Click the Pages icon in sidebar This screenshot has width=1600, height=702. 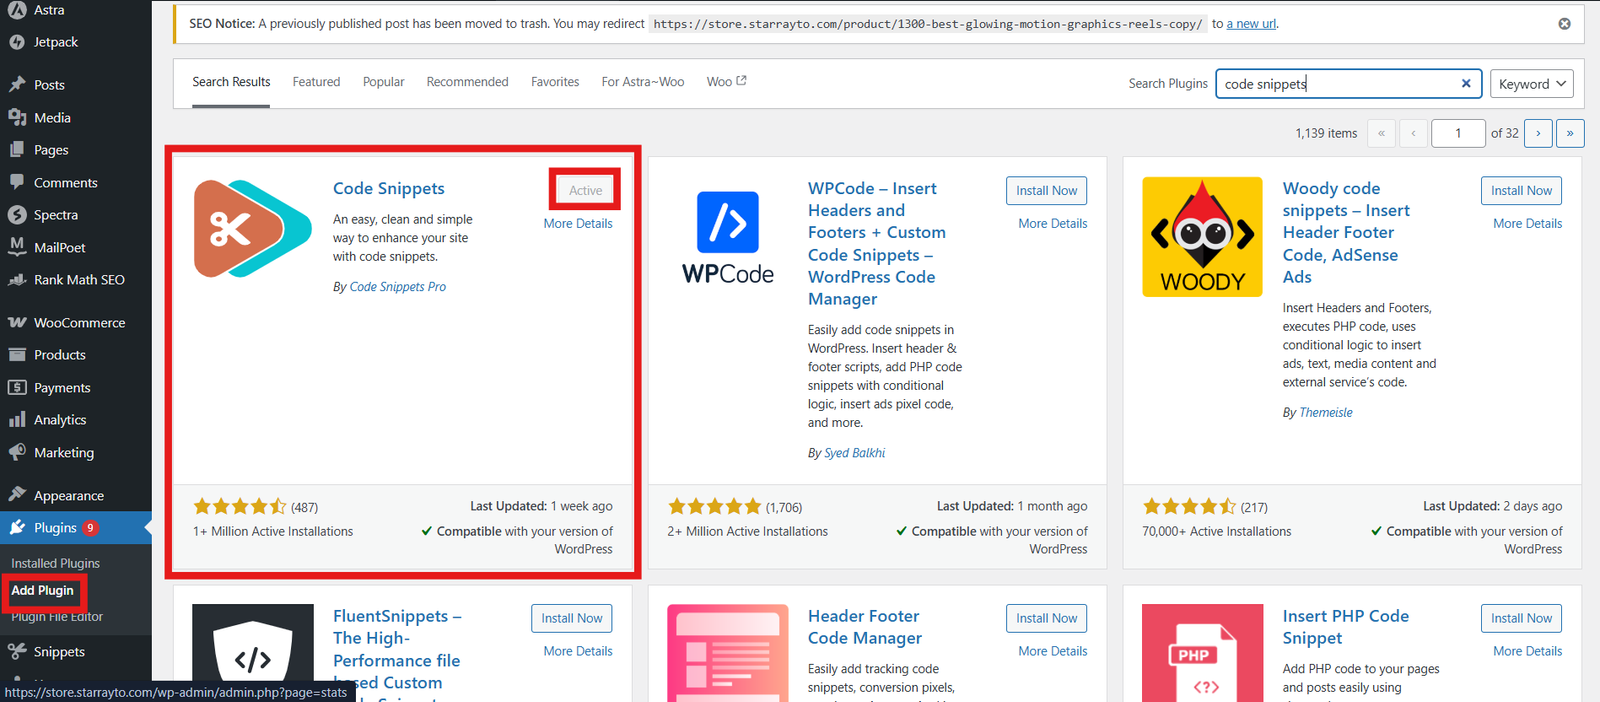[17, 150]
